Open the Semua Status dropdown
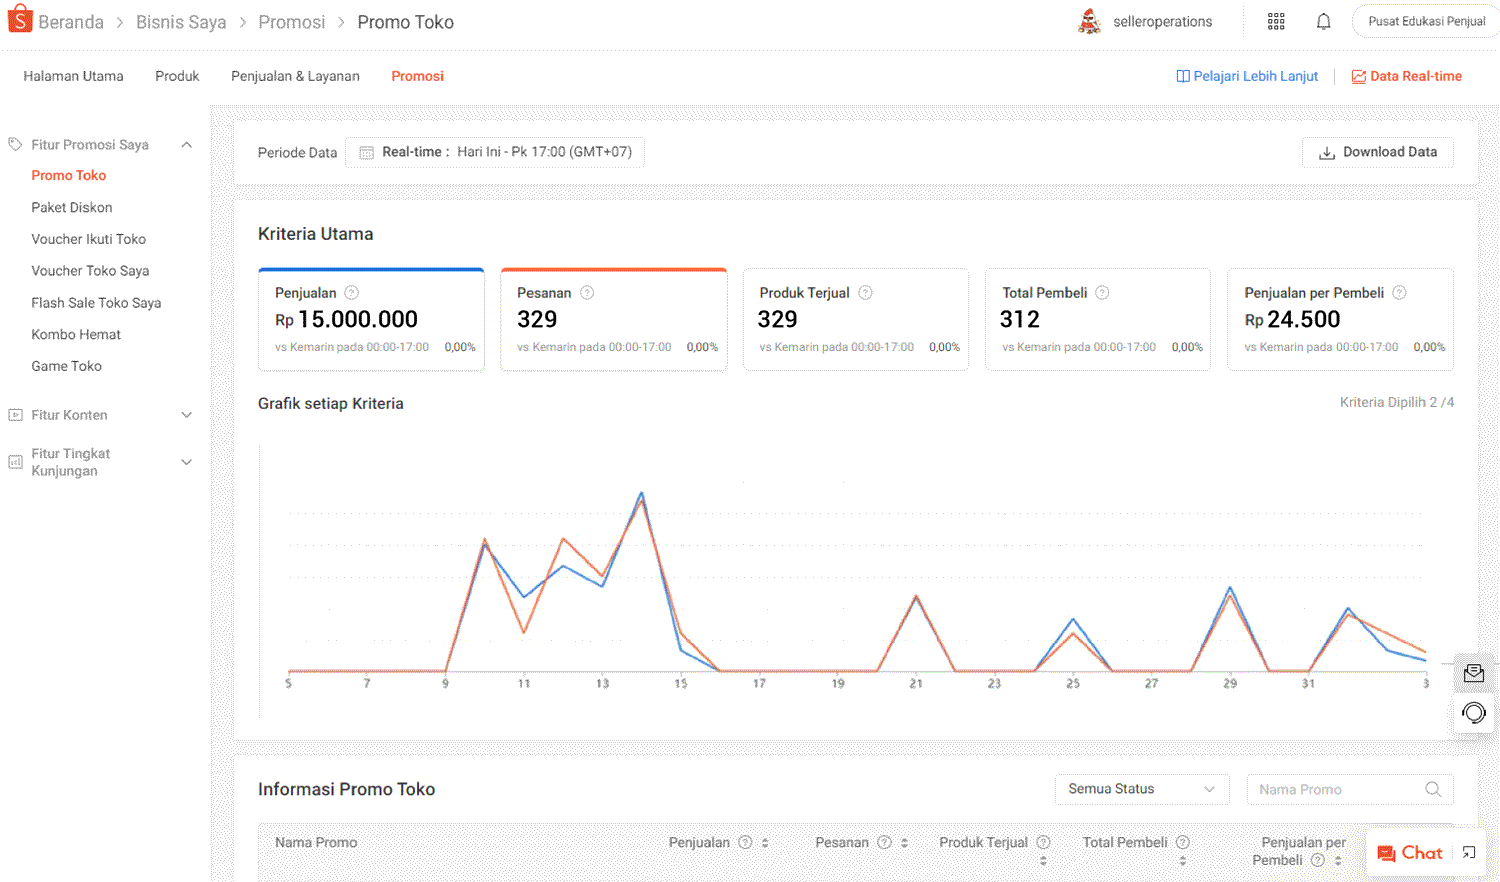The width and height of the screenshot is (1500, 882). click(x=1141, y=789)
